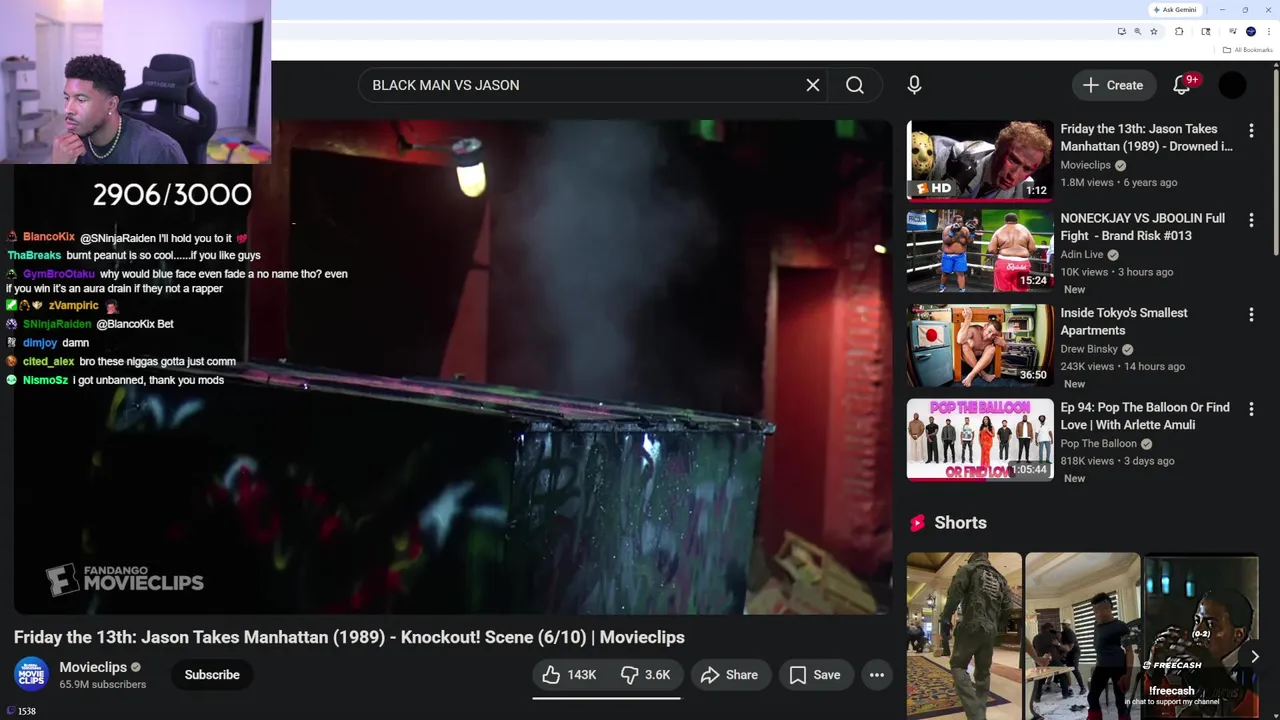Show next Shorts with right chevron
The height and width of the screenshot is (720, 1280).
pyautogui.click(x=1254, y=656)
